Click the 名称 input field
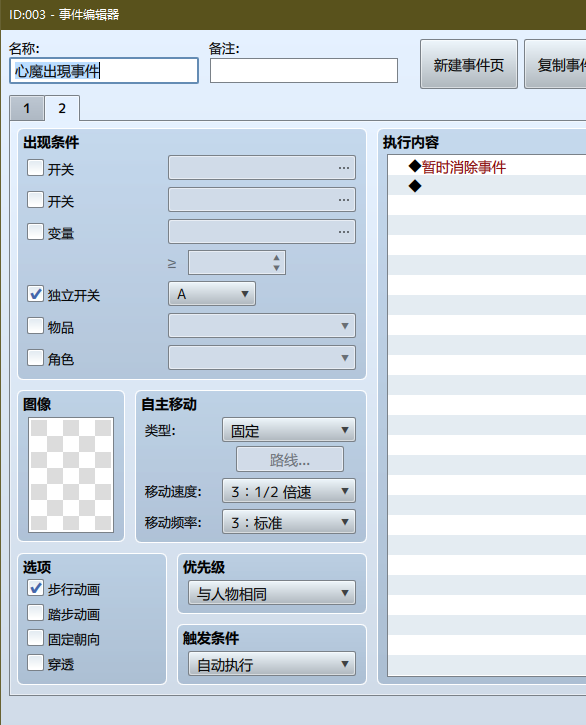 [104, 71]
